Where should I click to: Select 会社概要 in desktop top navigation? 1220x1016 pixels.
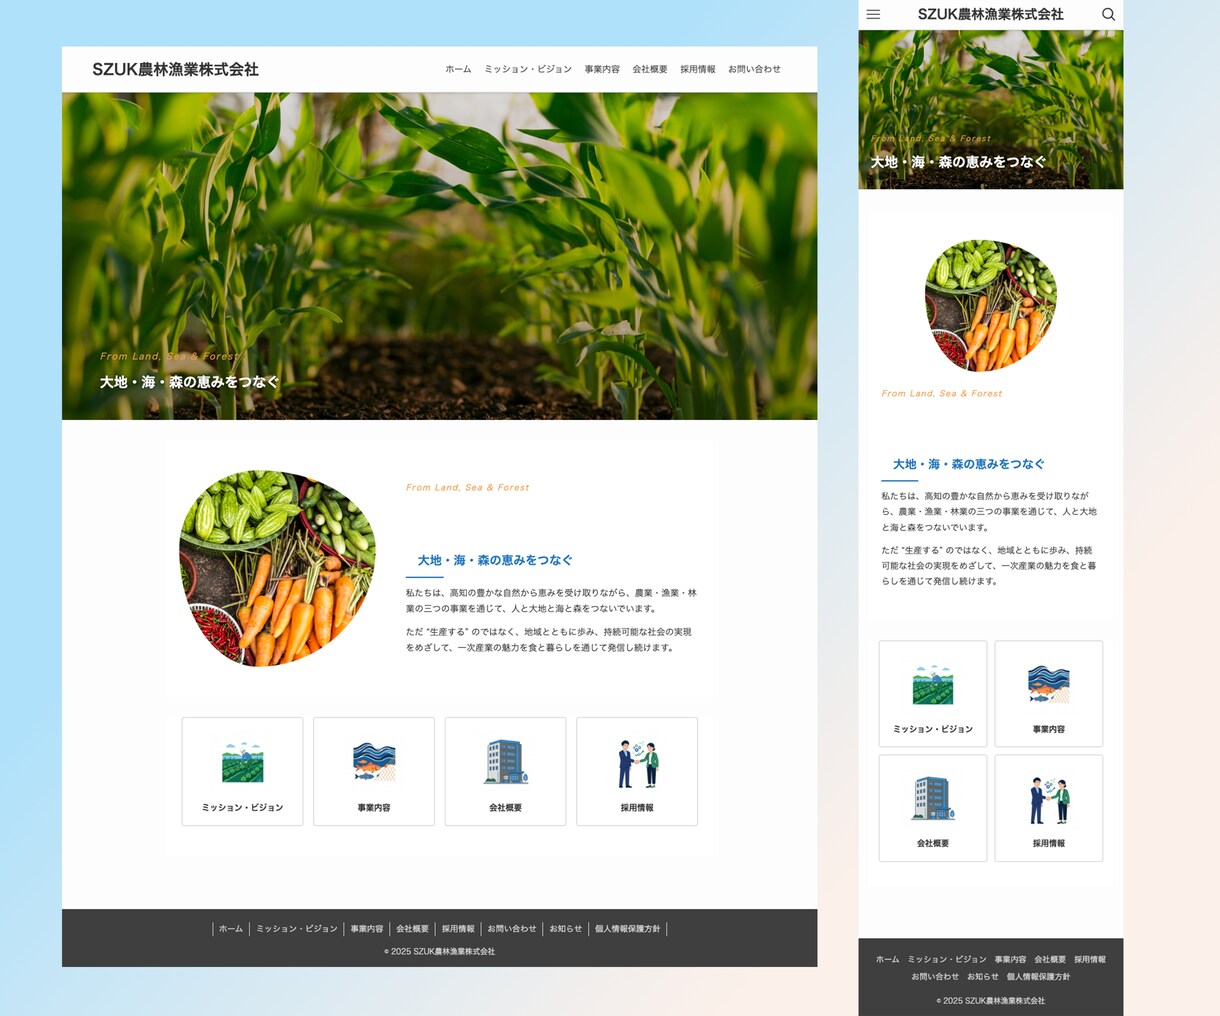(650, 69)
